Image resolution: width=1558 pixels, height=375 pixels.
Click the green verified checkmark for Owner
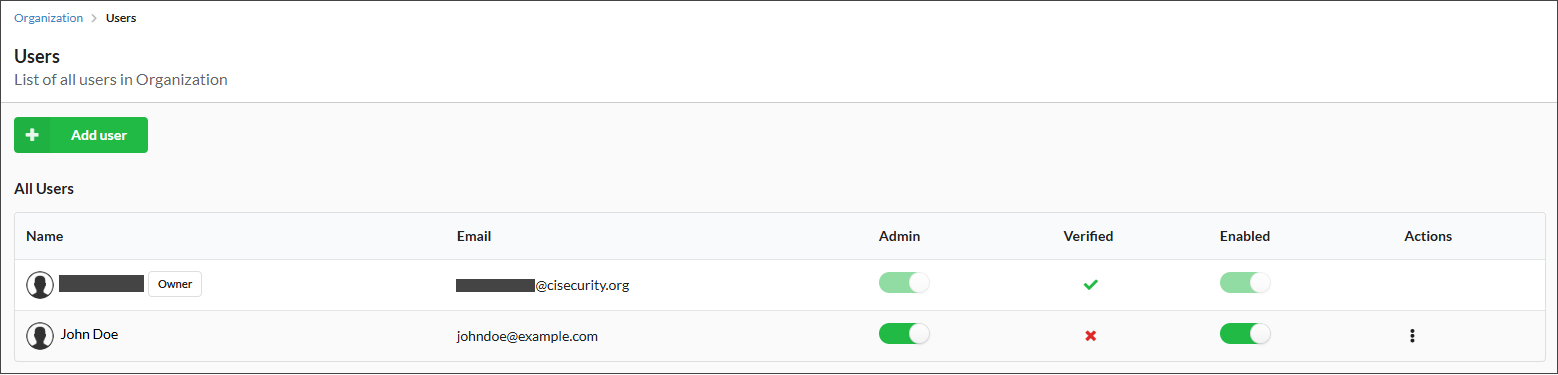point(1090,285)
